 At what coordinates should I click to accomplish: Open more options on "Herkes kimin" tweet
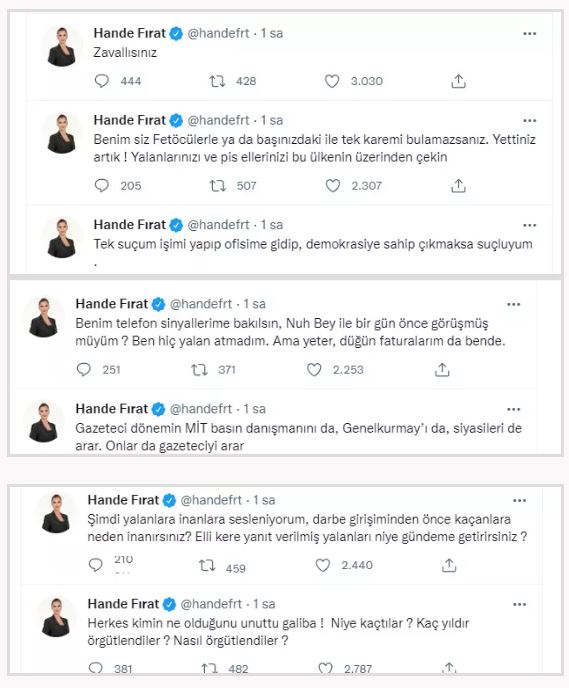(519, 605)
